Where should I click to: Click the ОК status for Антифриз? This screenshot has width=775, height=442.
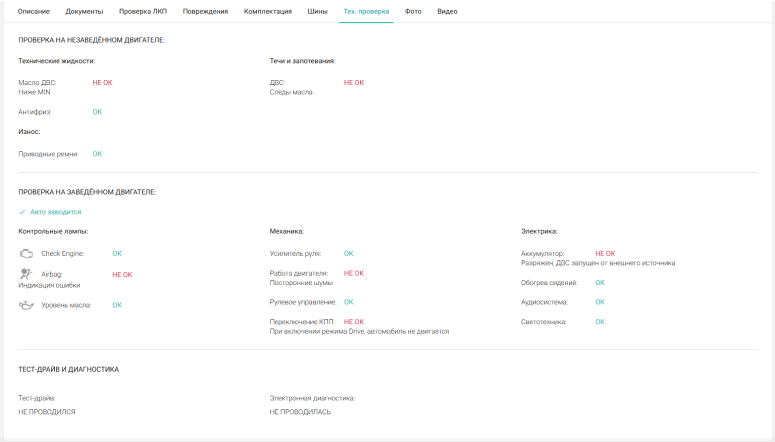click(x=97, y=112)
